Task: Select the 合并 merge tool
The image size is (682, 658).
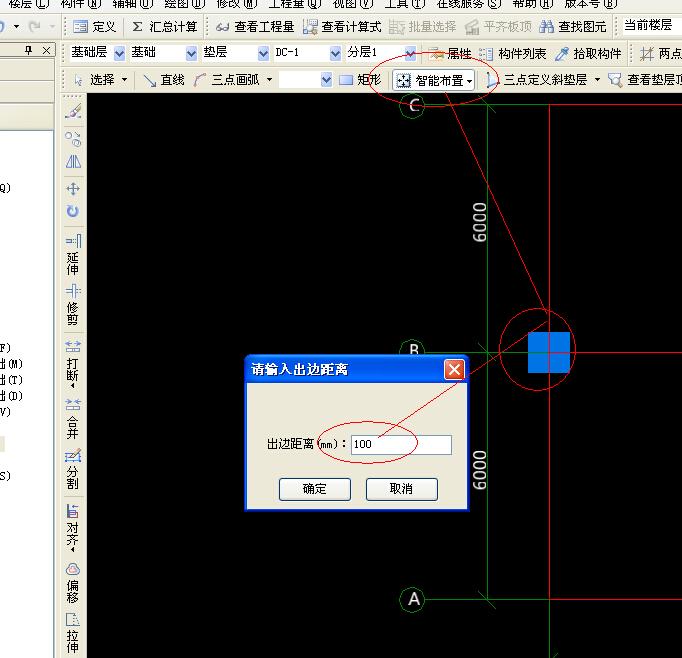Action: [73, 418]
